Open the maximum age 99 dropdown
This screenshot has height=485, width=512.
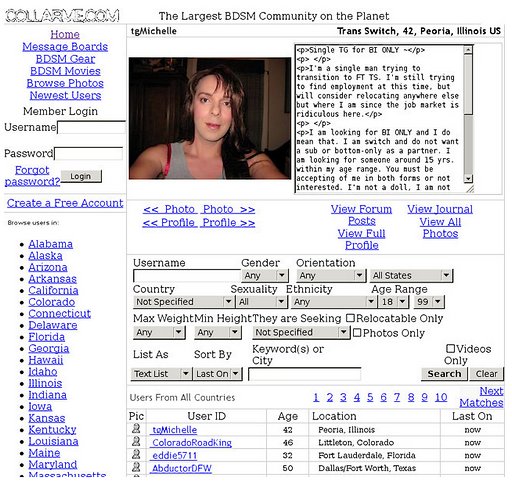[x=429, y=302]
